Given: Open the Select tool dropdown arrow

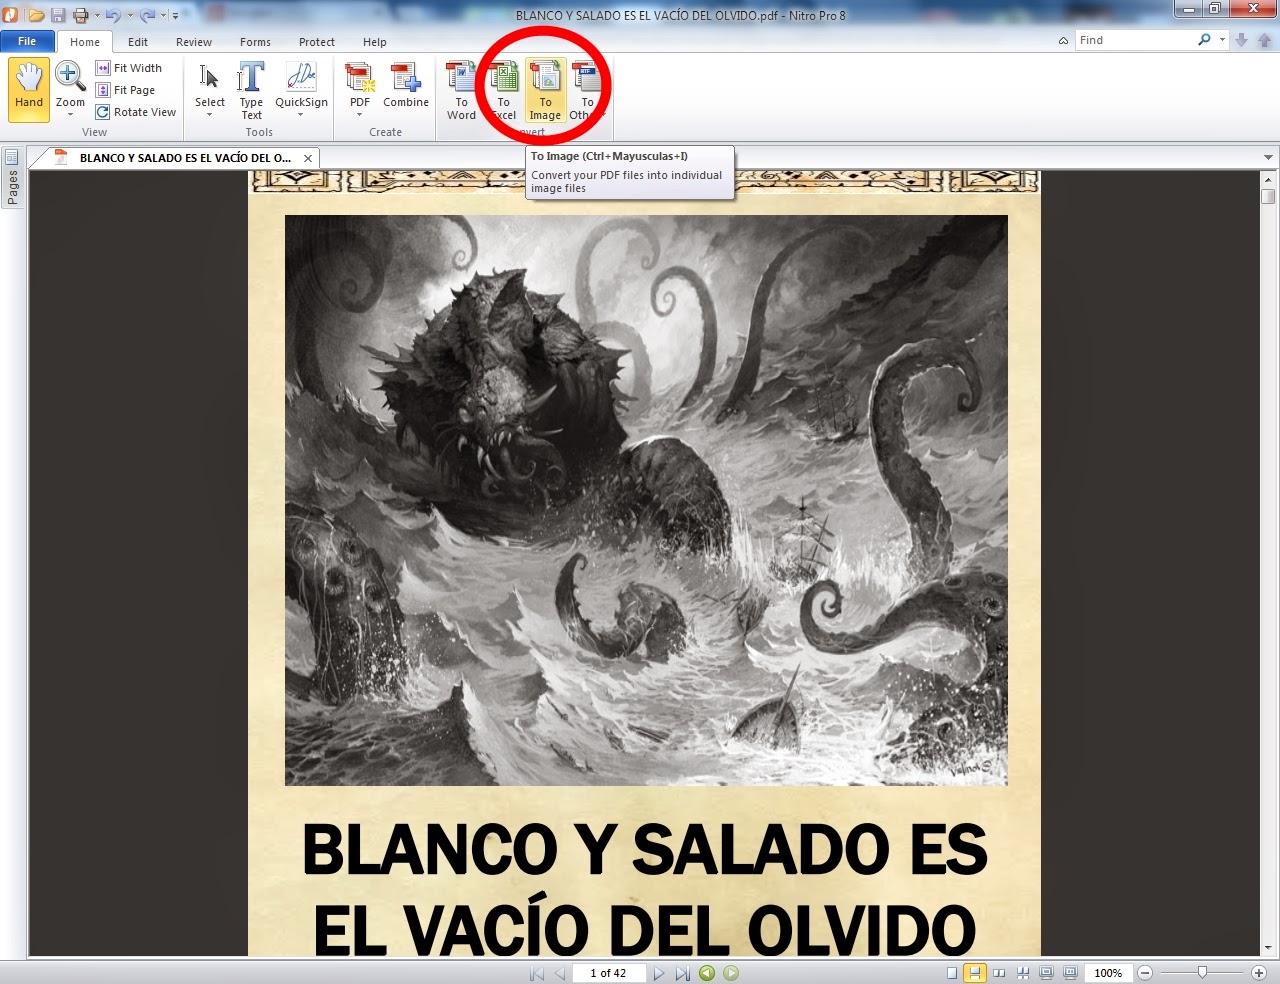Looking at the screenshot, I should (210, 115).
